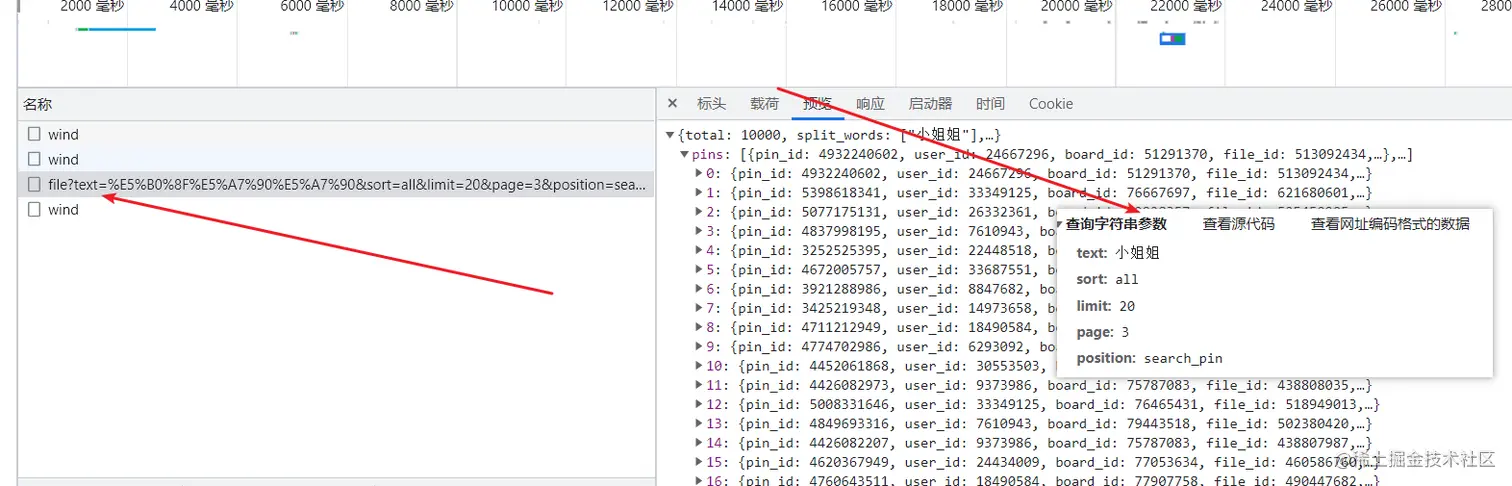
Task: Show the 时间 tab
Action: click(x=990, y=104)
